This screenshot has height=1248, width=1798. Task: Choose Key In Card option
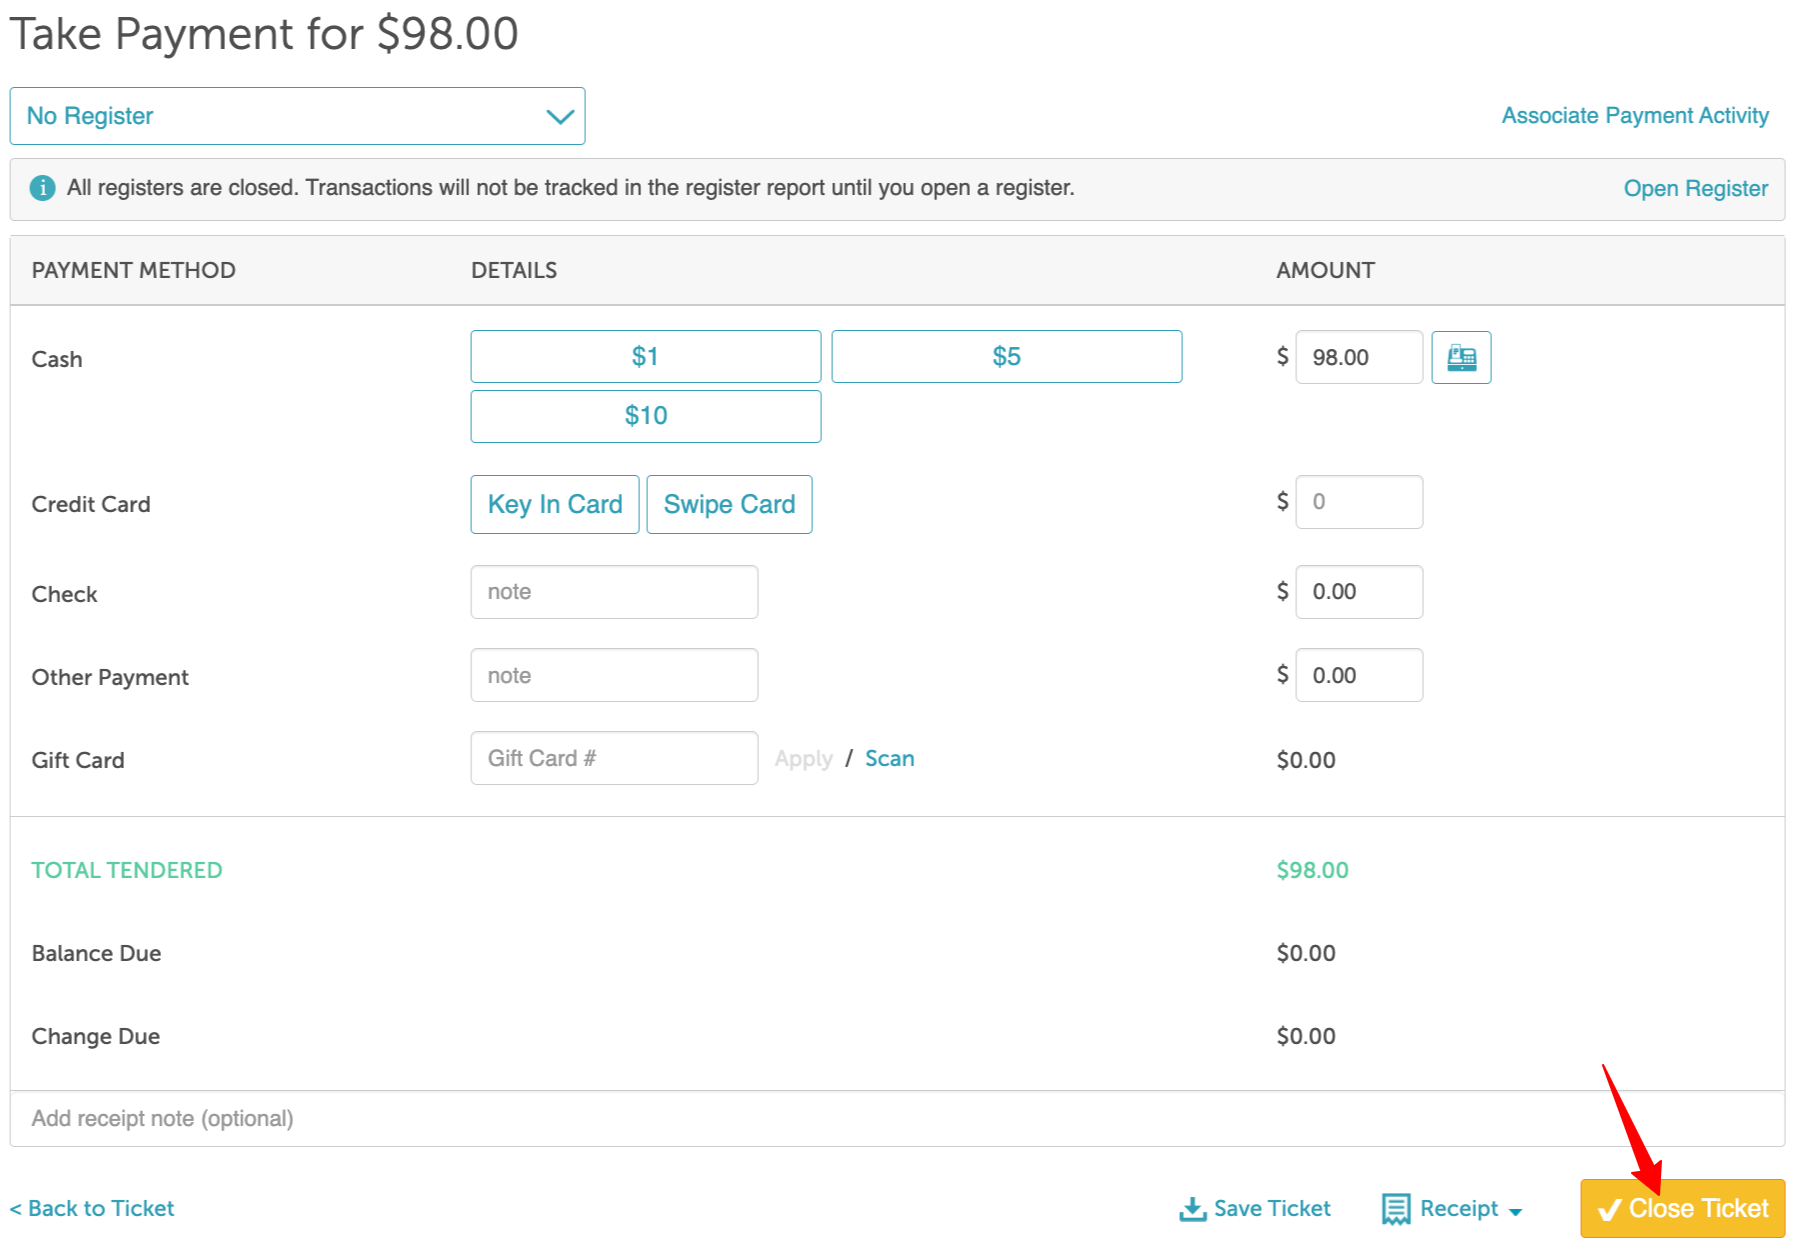tap(555, 504)
